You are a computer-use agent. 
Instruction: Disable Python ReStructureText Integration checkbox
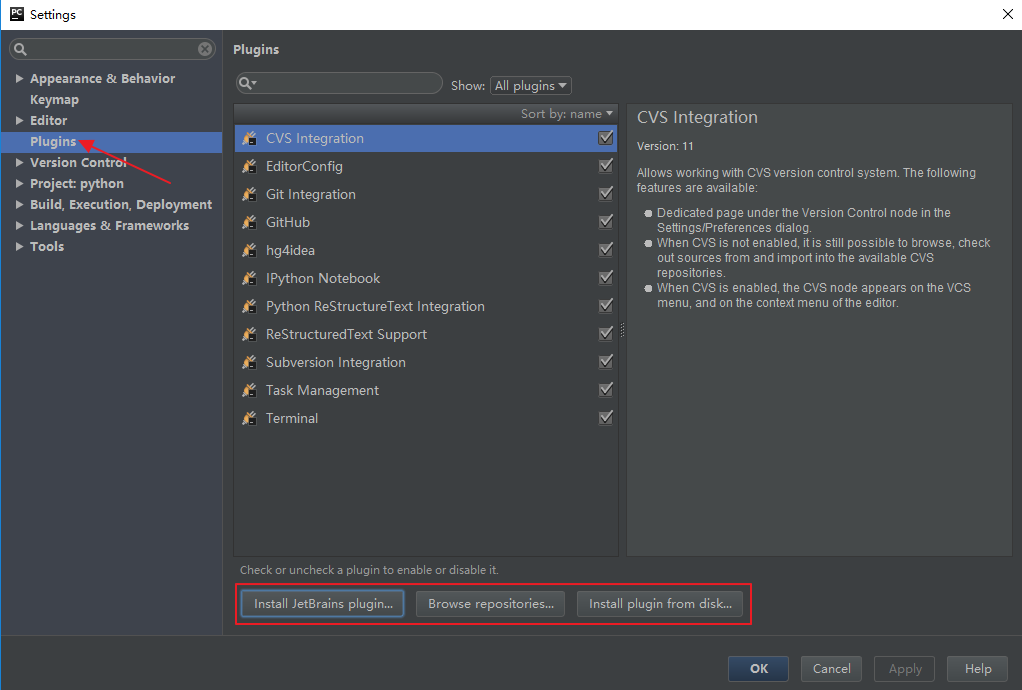point(606,306)
